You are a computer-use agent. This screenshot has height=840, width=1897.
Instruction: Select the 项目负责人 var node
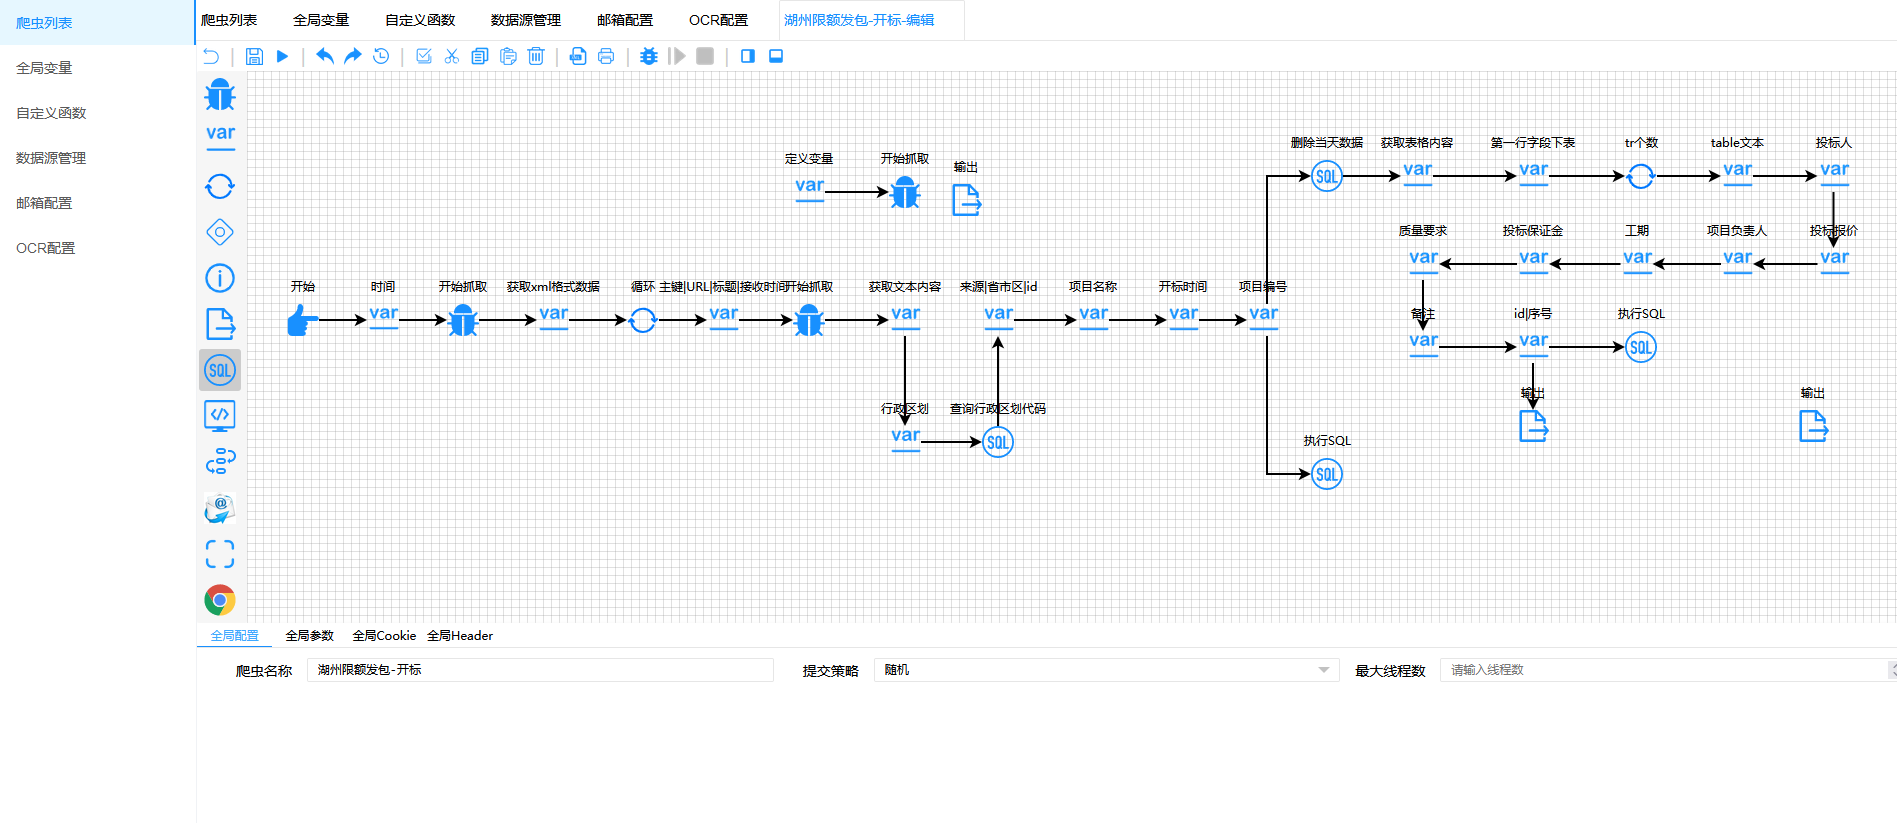pos(1738,260)
